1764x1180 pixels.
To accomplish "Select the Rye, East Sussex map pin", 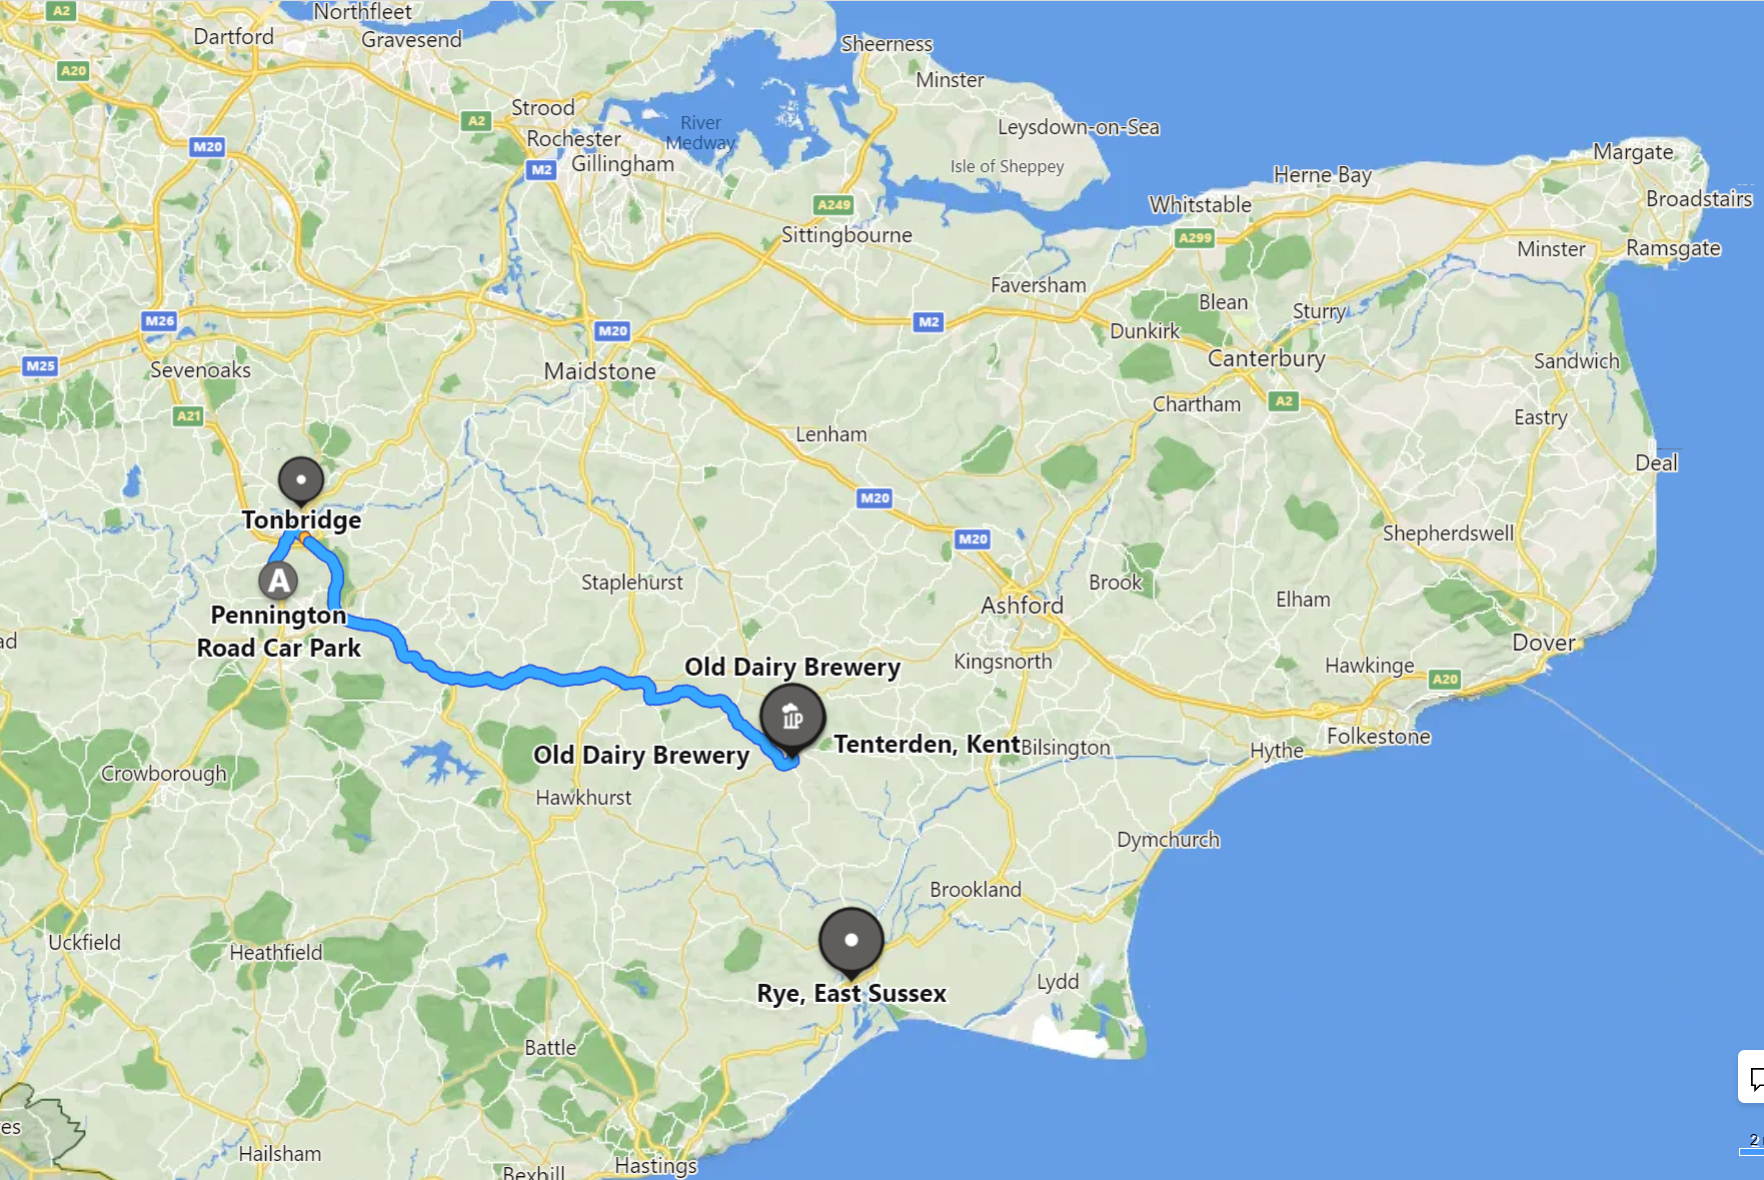I will click(851, 942).
